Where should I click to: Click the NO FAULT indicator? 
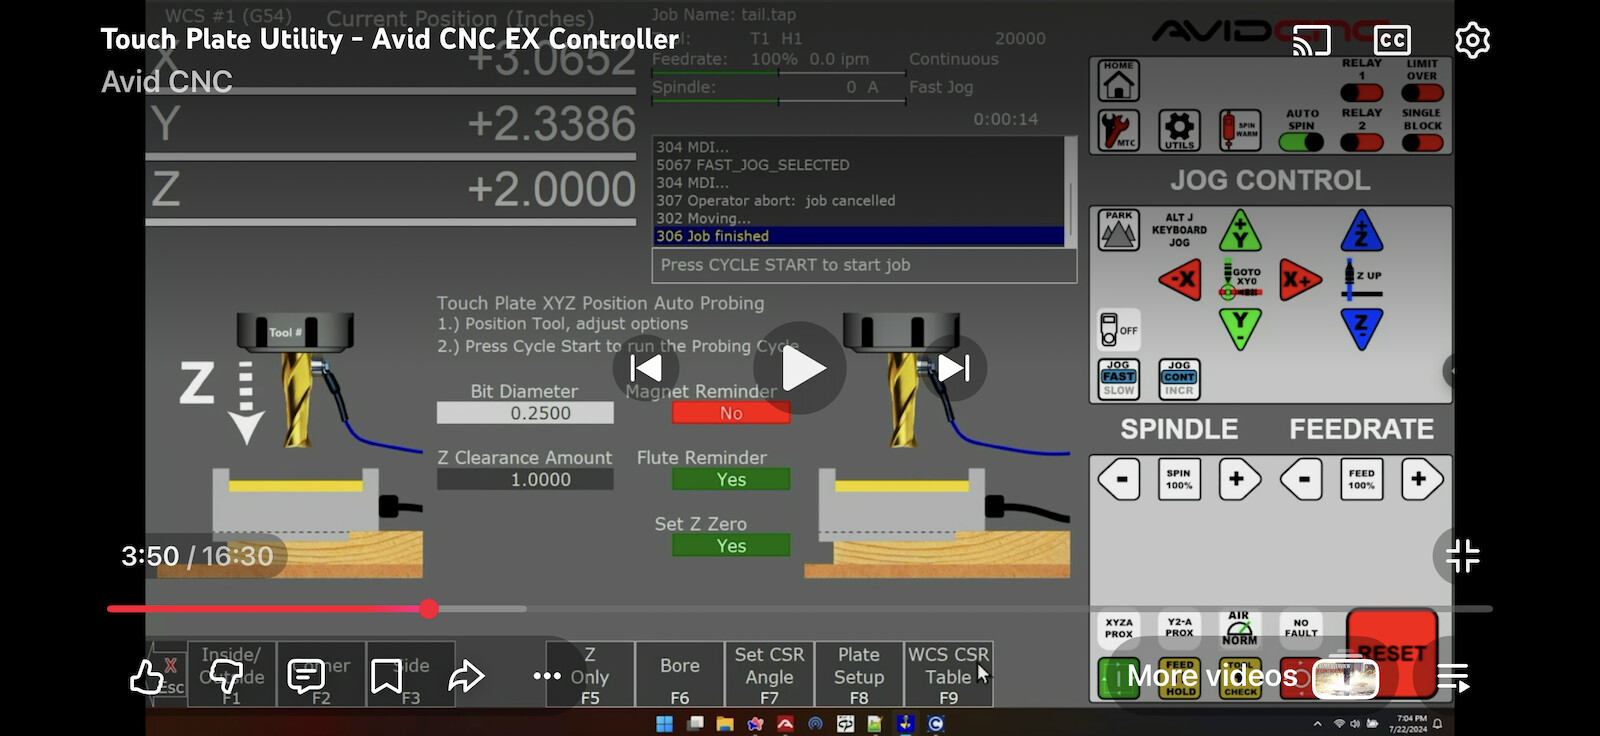(x=1300, y=628)
